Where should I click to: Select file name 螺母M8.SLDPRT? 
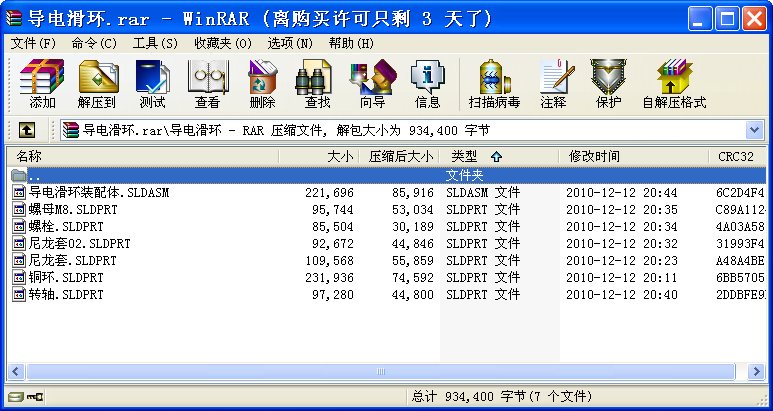pos(73,209)
